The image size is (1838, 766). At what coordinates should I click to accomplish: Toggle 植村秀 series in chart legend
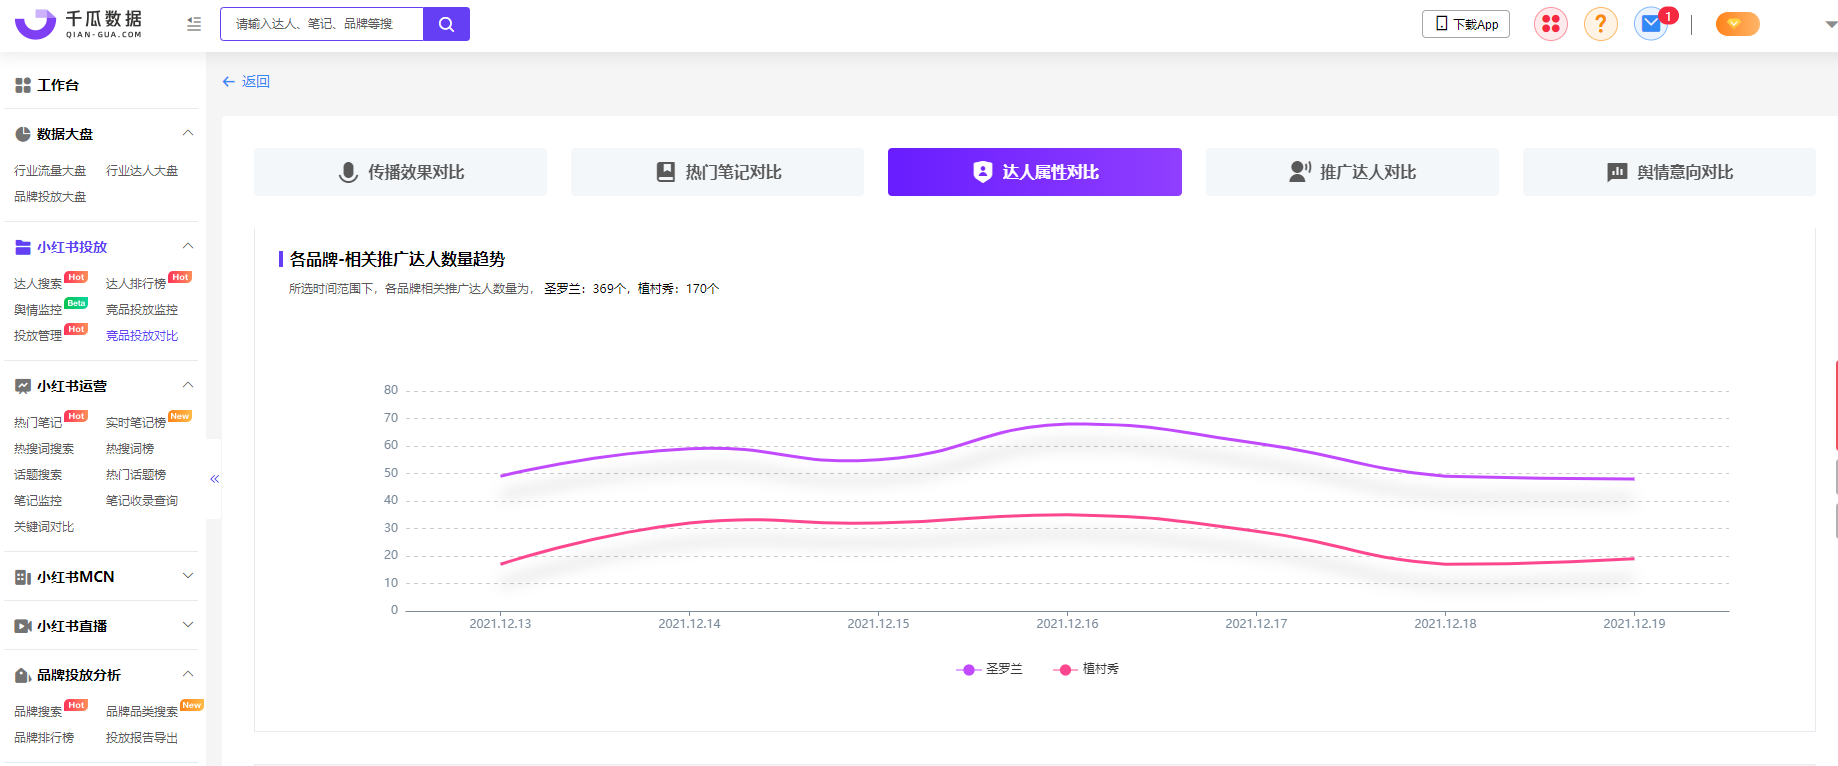(x=1086, y=669)
